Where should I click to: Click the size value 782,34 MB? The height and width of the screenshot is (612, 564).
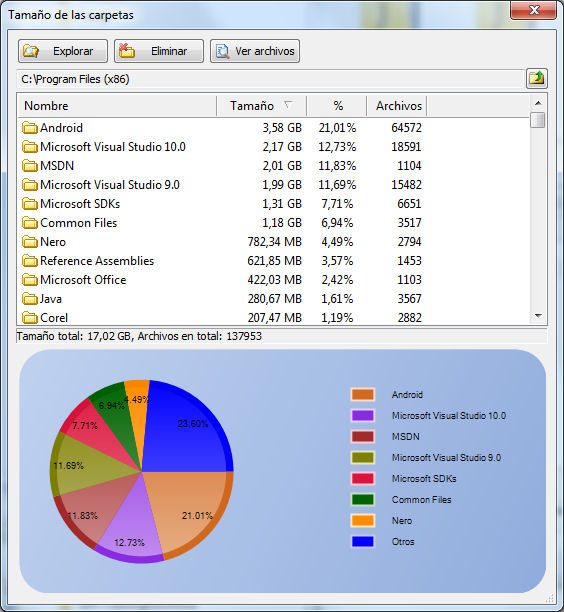[x=274, y=242]
